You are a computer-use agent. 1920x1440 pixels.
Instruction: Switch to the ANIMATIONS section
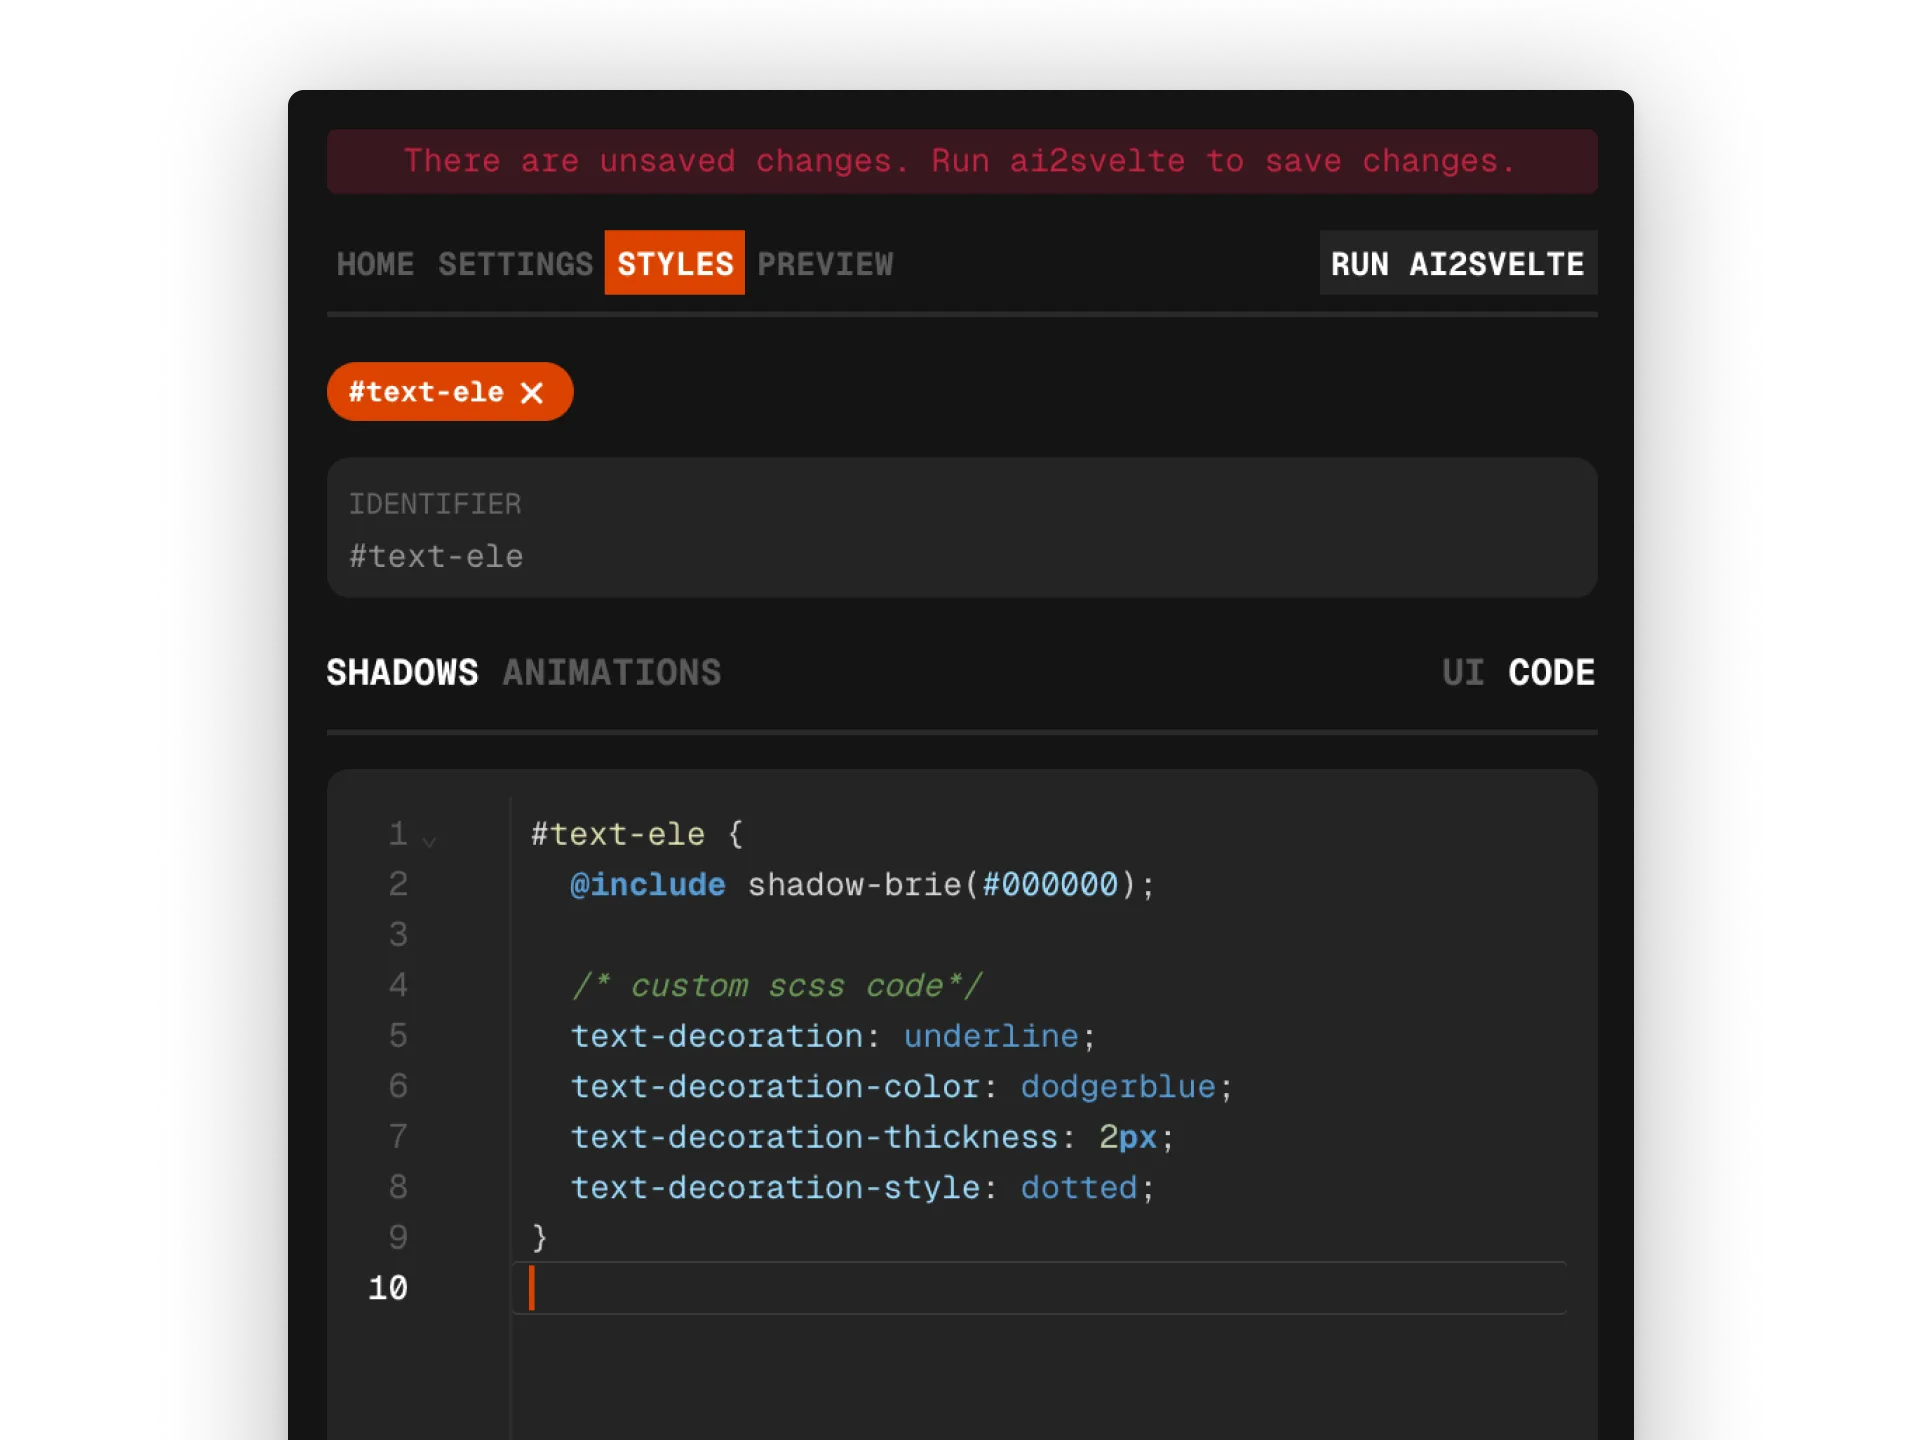(611, 672)
